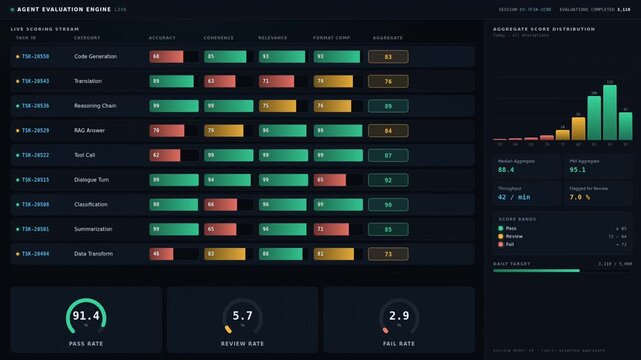Click aggregate badge 87 for Tool Call
641x360 pixels.
pos(388,155)
